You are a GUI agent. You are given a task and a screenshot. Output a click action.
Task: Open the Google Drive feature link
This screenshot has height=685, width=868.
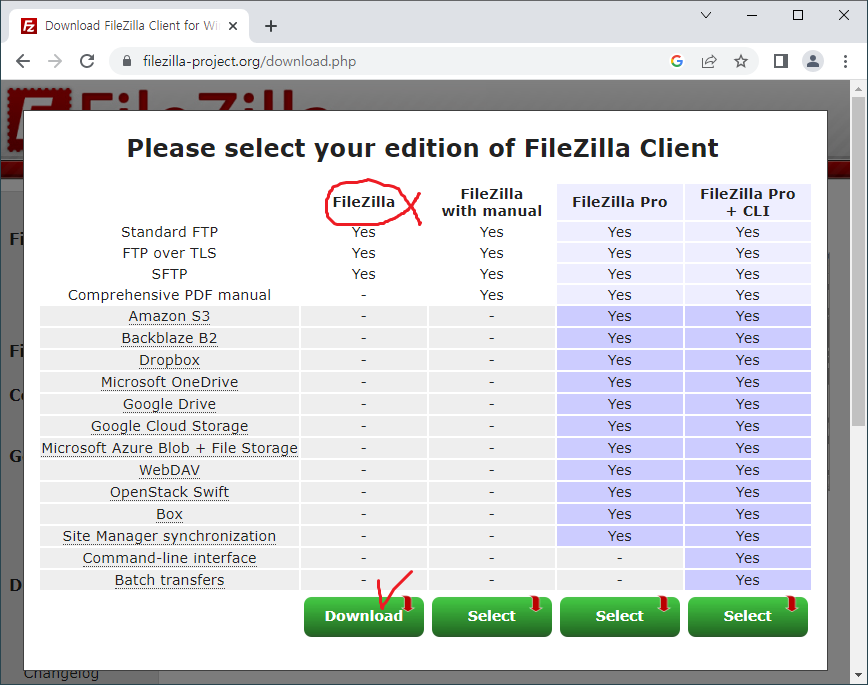click(x=169, y=404)
